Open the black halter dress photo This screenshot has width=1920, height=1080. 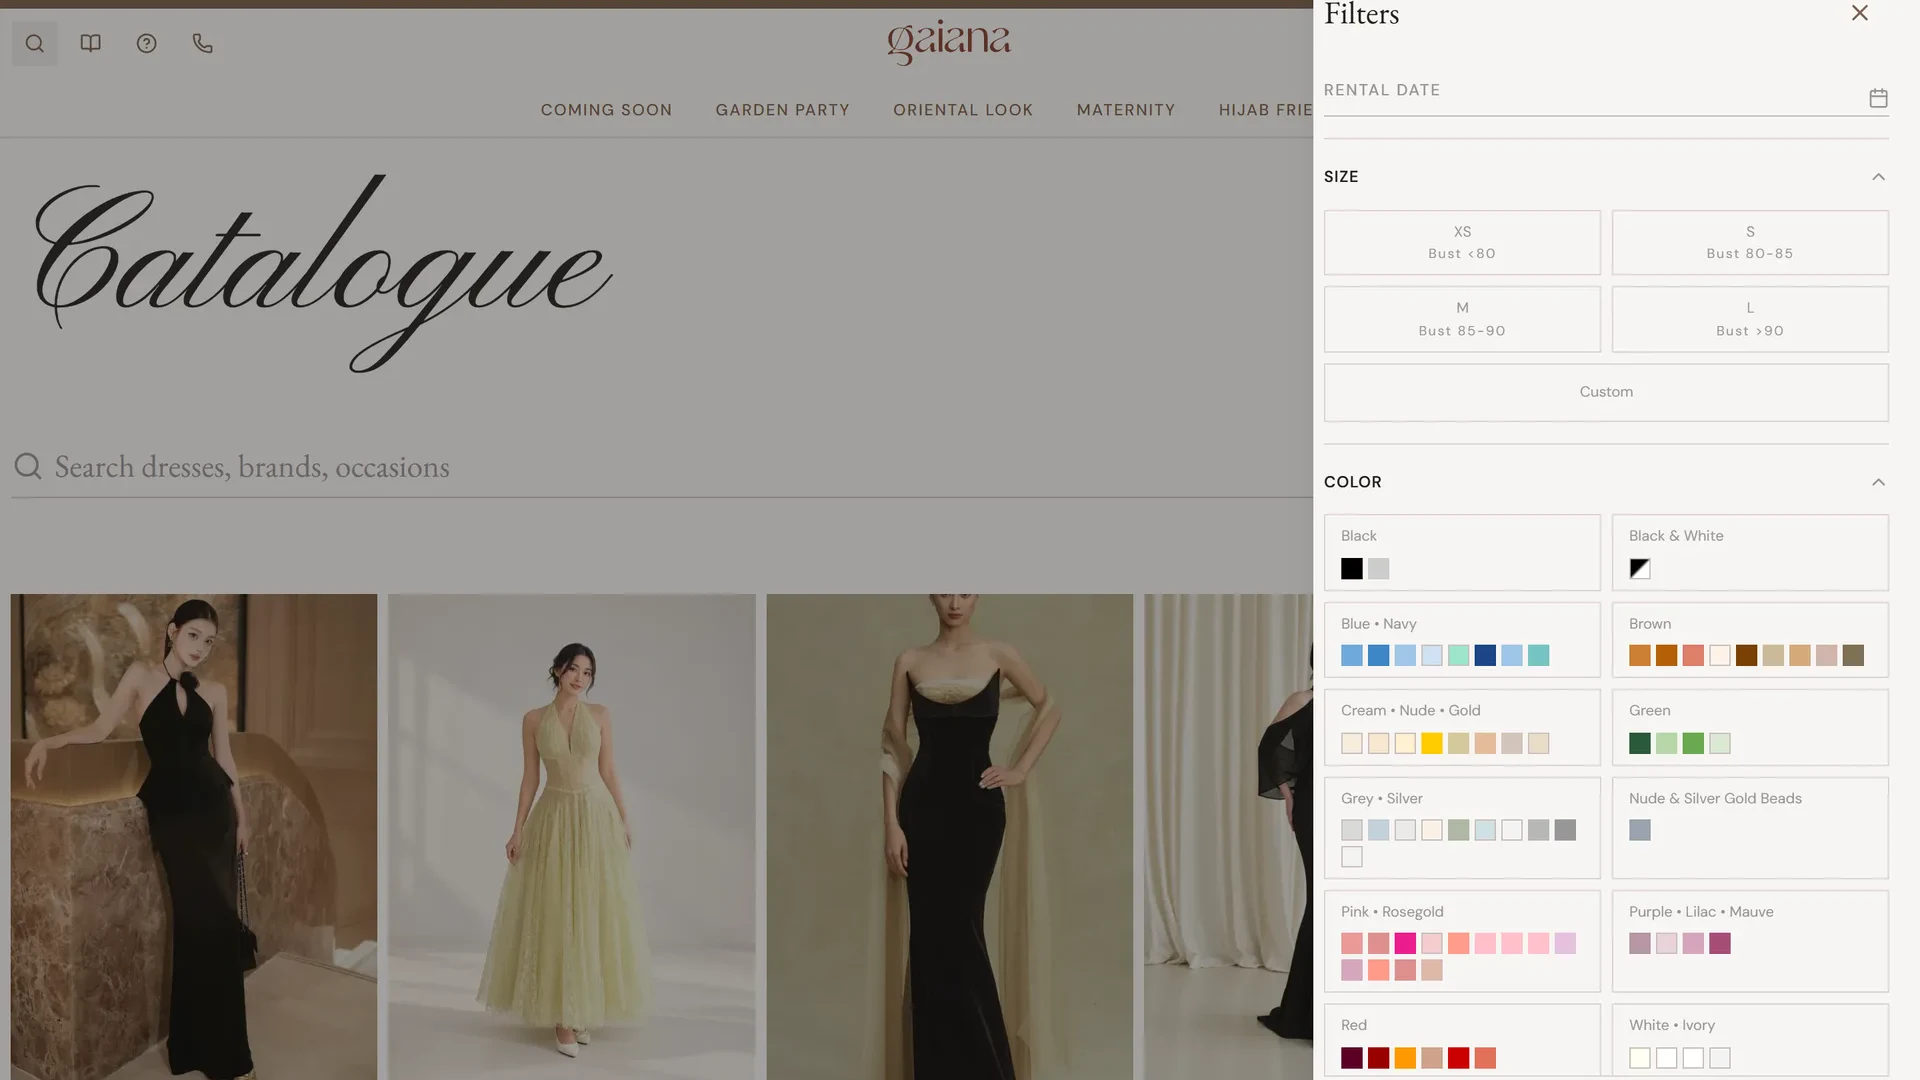click(x=194, y=837)
